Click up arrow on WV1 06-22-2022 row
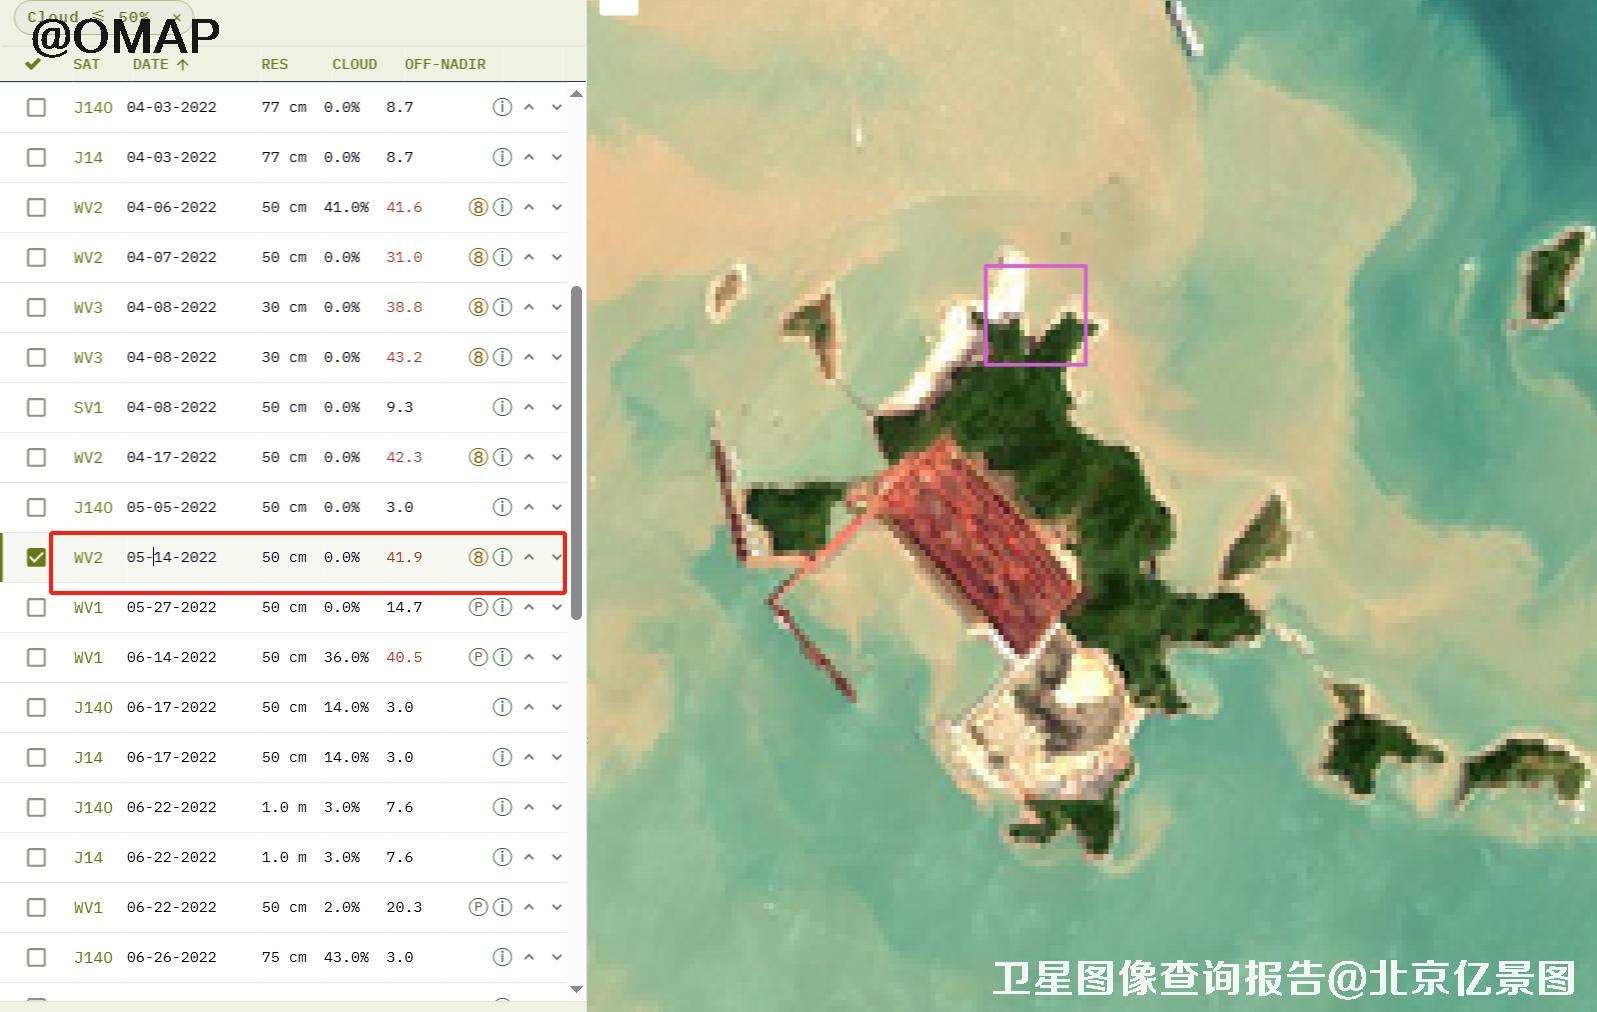1597x1012 pixels. pos(529,907)
